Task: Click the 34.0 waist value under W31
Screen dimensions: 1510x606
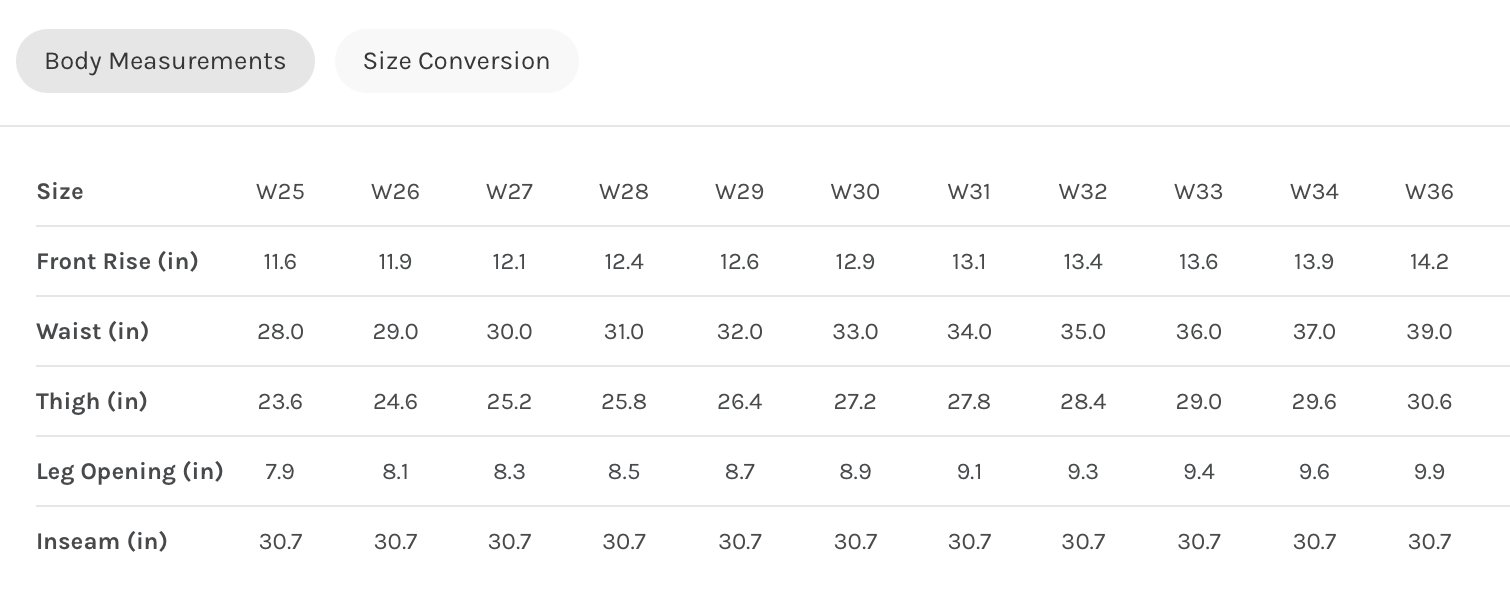Action: [969, 331]
